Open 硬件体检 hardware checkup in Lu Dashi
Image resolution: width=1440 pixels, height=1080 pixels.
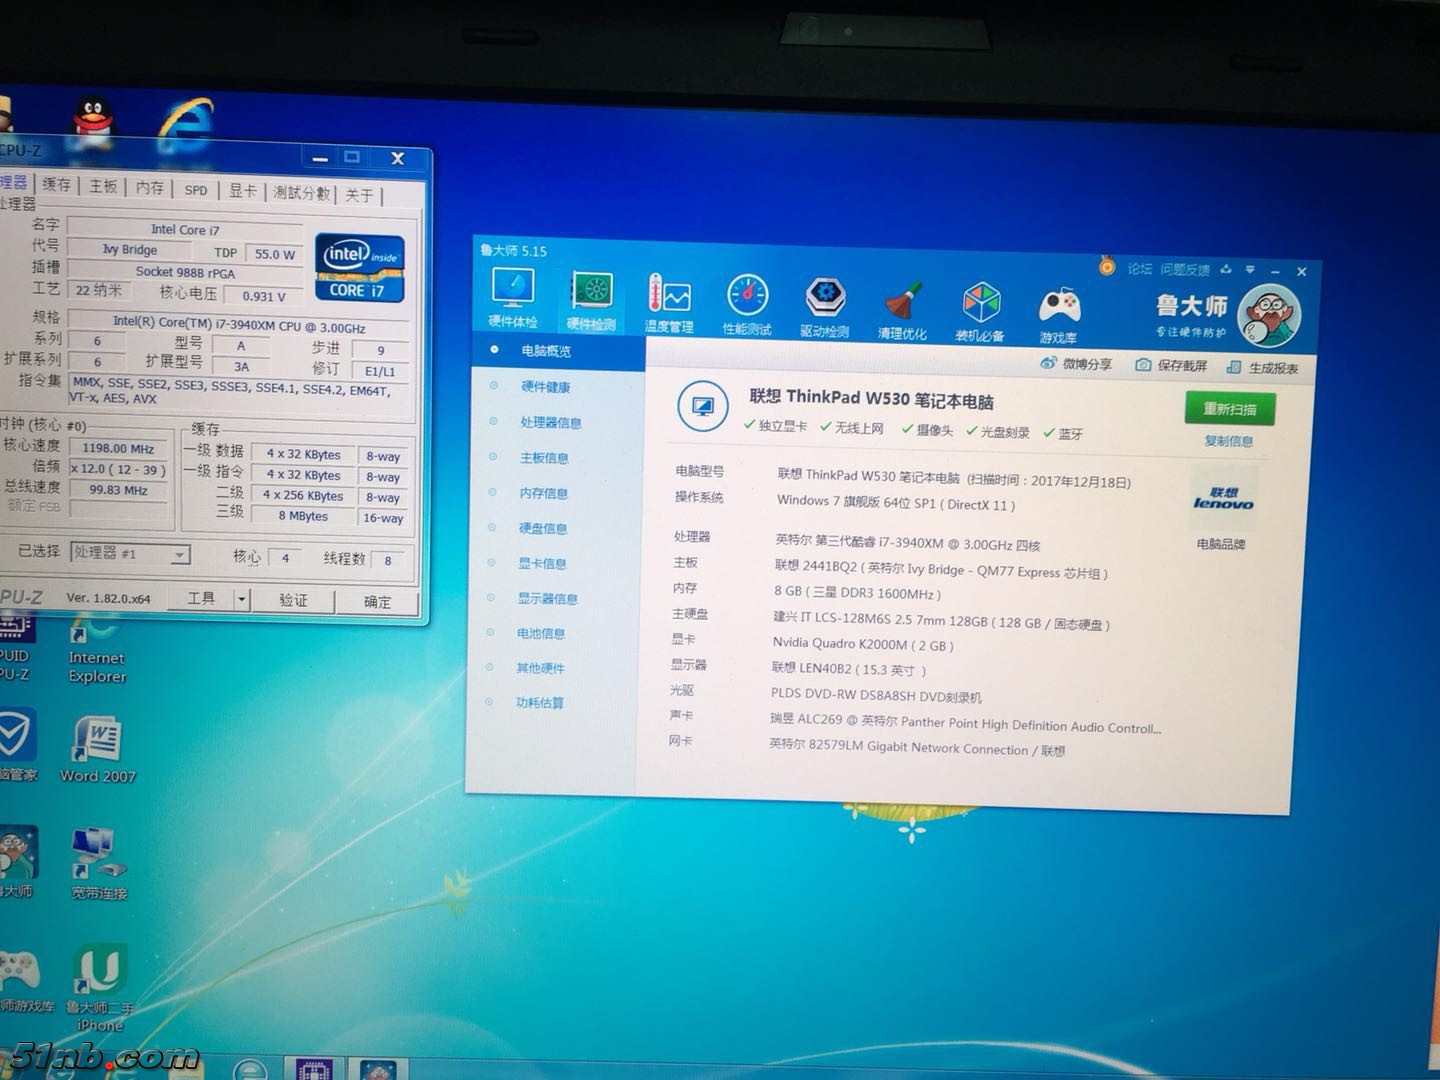point(513,298)
